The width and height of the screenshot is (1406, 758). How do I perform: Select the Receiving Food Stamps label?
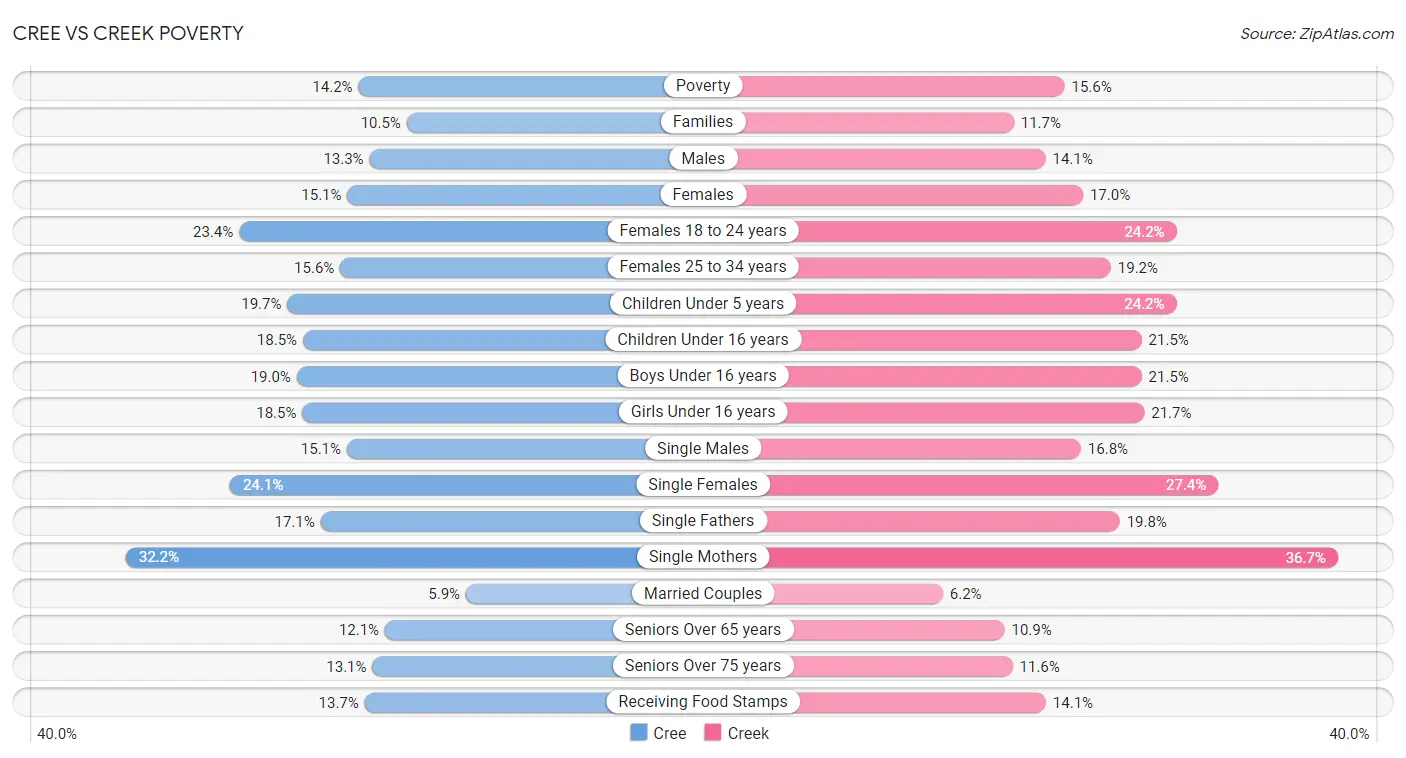coord(703,702)
